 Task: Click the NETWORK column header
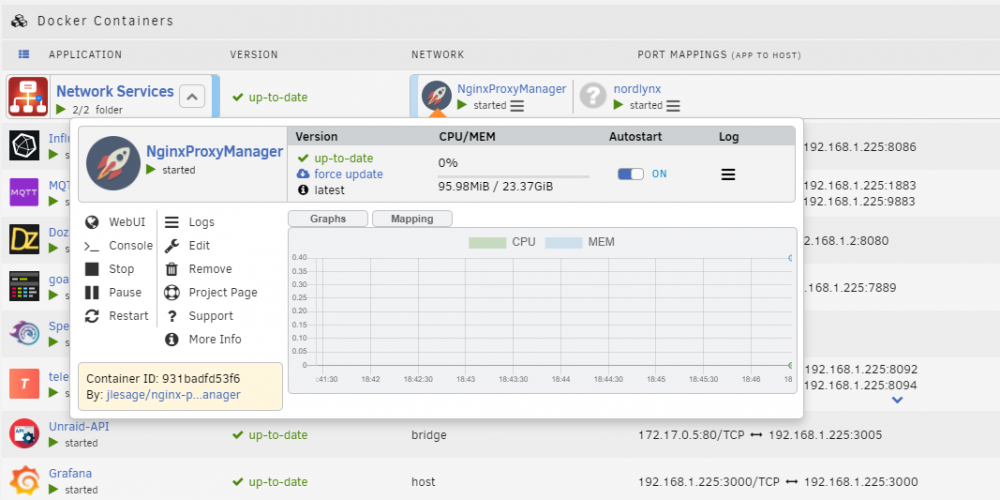click(x=438, y=55)
